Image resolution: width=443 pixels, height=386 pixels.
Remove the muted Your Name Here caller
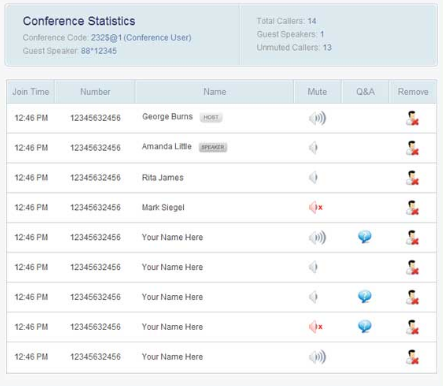pyautogui.click(x=412, y=327)
